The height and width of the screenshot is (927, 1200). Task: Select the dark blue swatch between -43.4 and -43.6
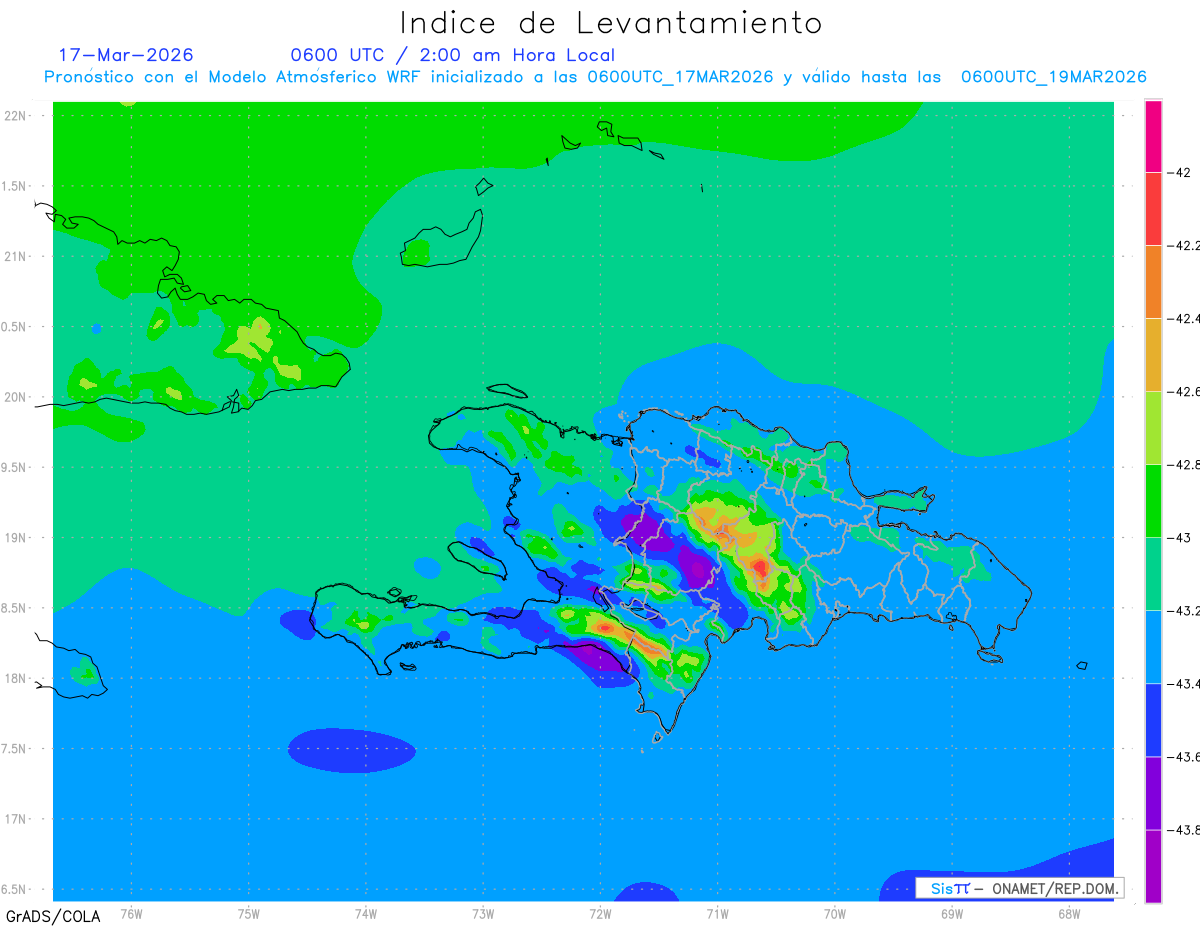pyautogui.click(x=1153, y=720)
